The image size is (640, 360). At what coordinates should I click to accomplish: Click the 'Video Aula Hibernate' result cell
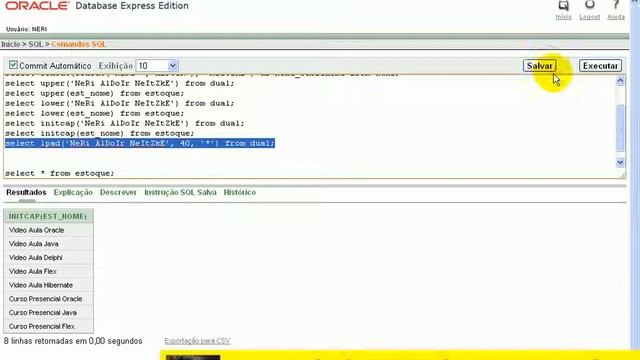tap(48, 285)
